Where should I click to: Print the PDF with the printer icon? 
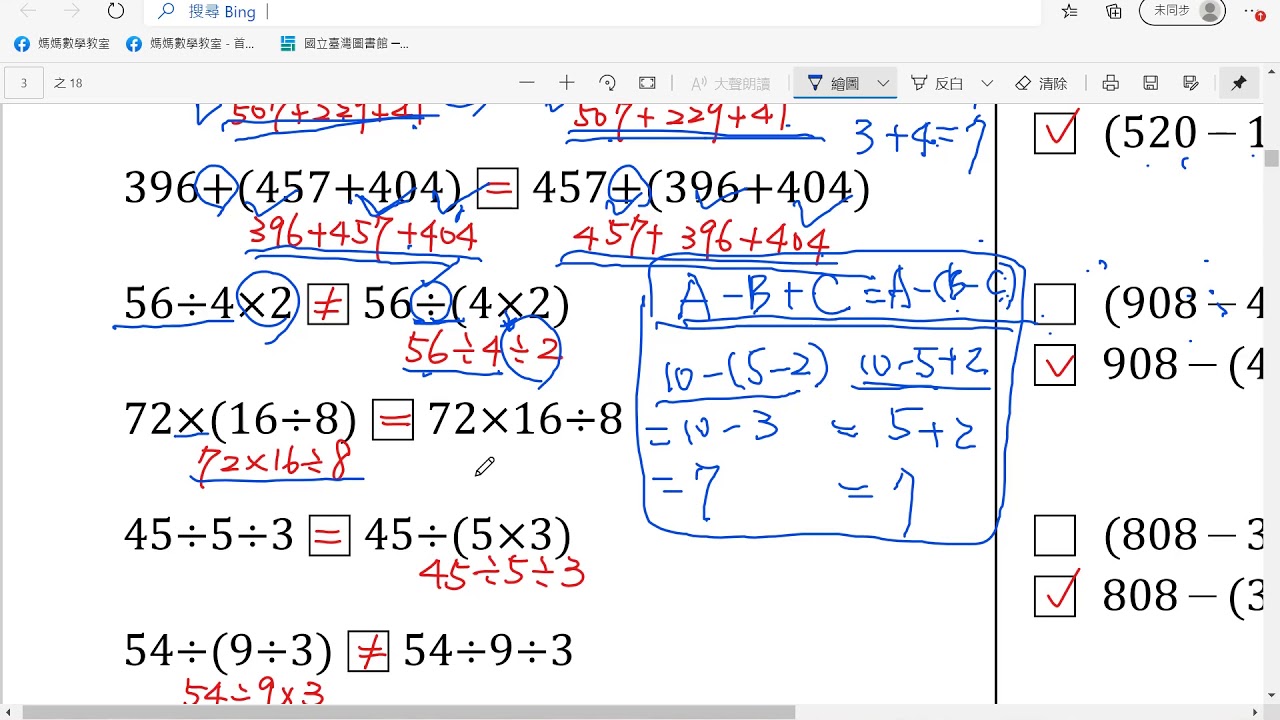(1110, 83)
